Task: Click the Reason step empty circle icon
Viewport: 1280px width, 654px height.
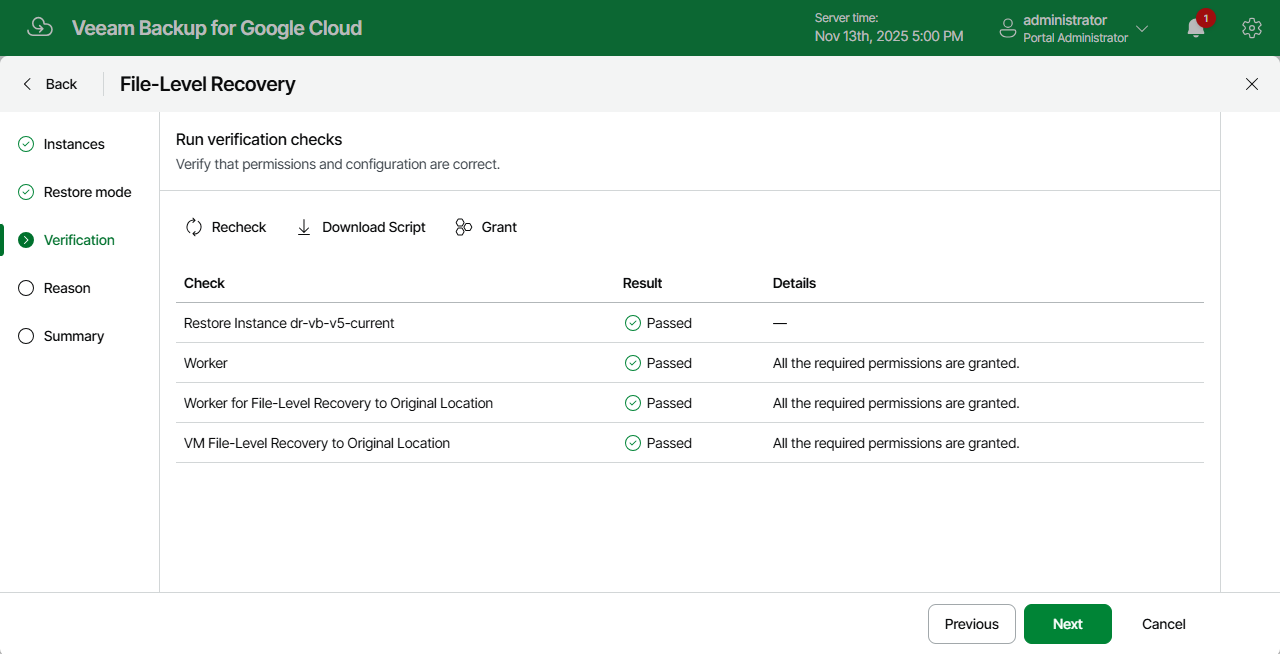Action: 26,288
